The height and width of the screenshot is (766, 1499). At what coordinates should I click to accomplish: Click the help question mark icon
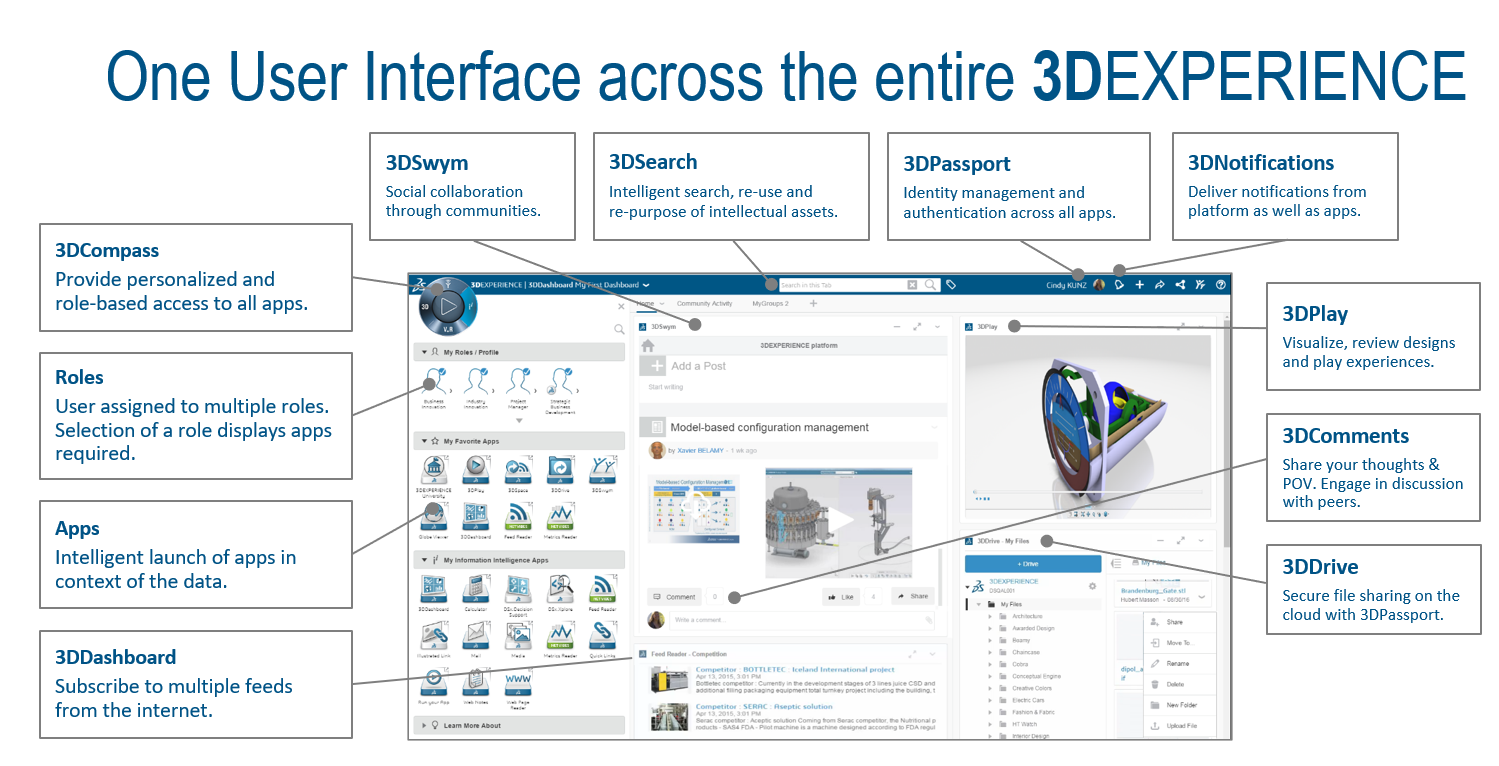point(1221,284)
